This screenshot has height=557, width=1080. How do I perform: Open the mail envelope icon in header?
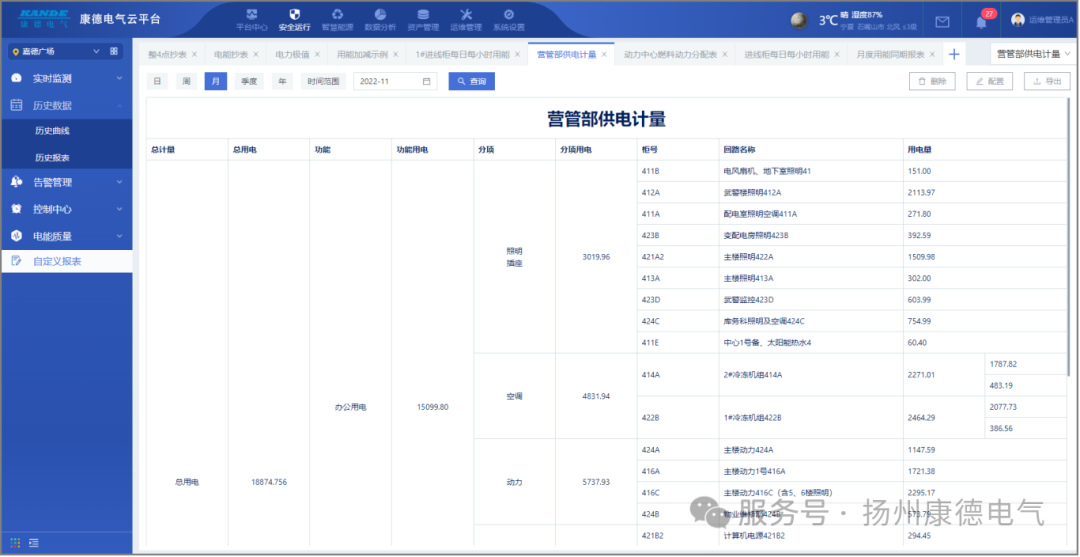click(x=942, y=21)
